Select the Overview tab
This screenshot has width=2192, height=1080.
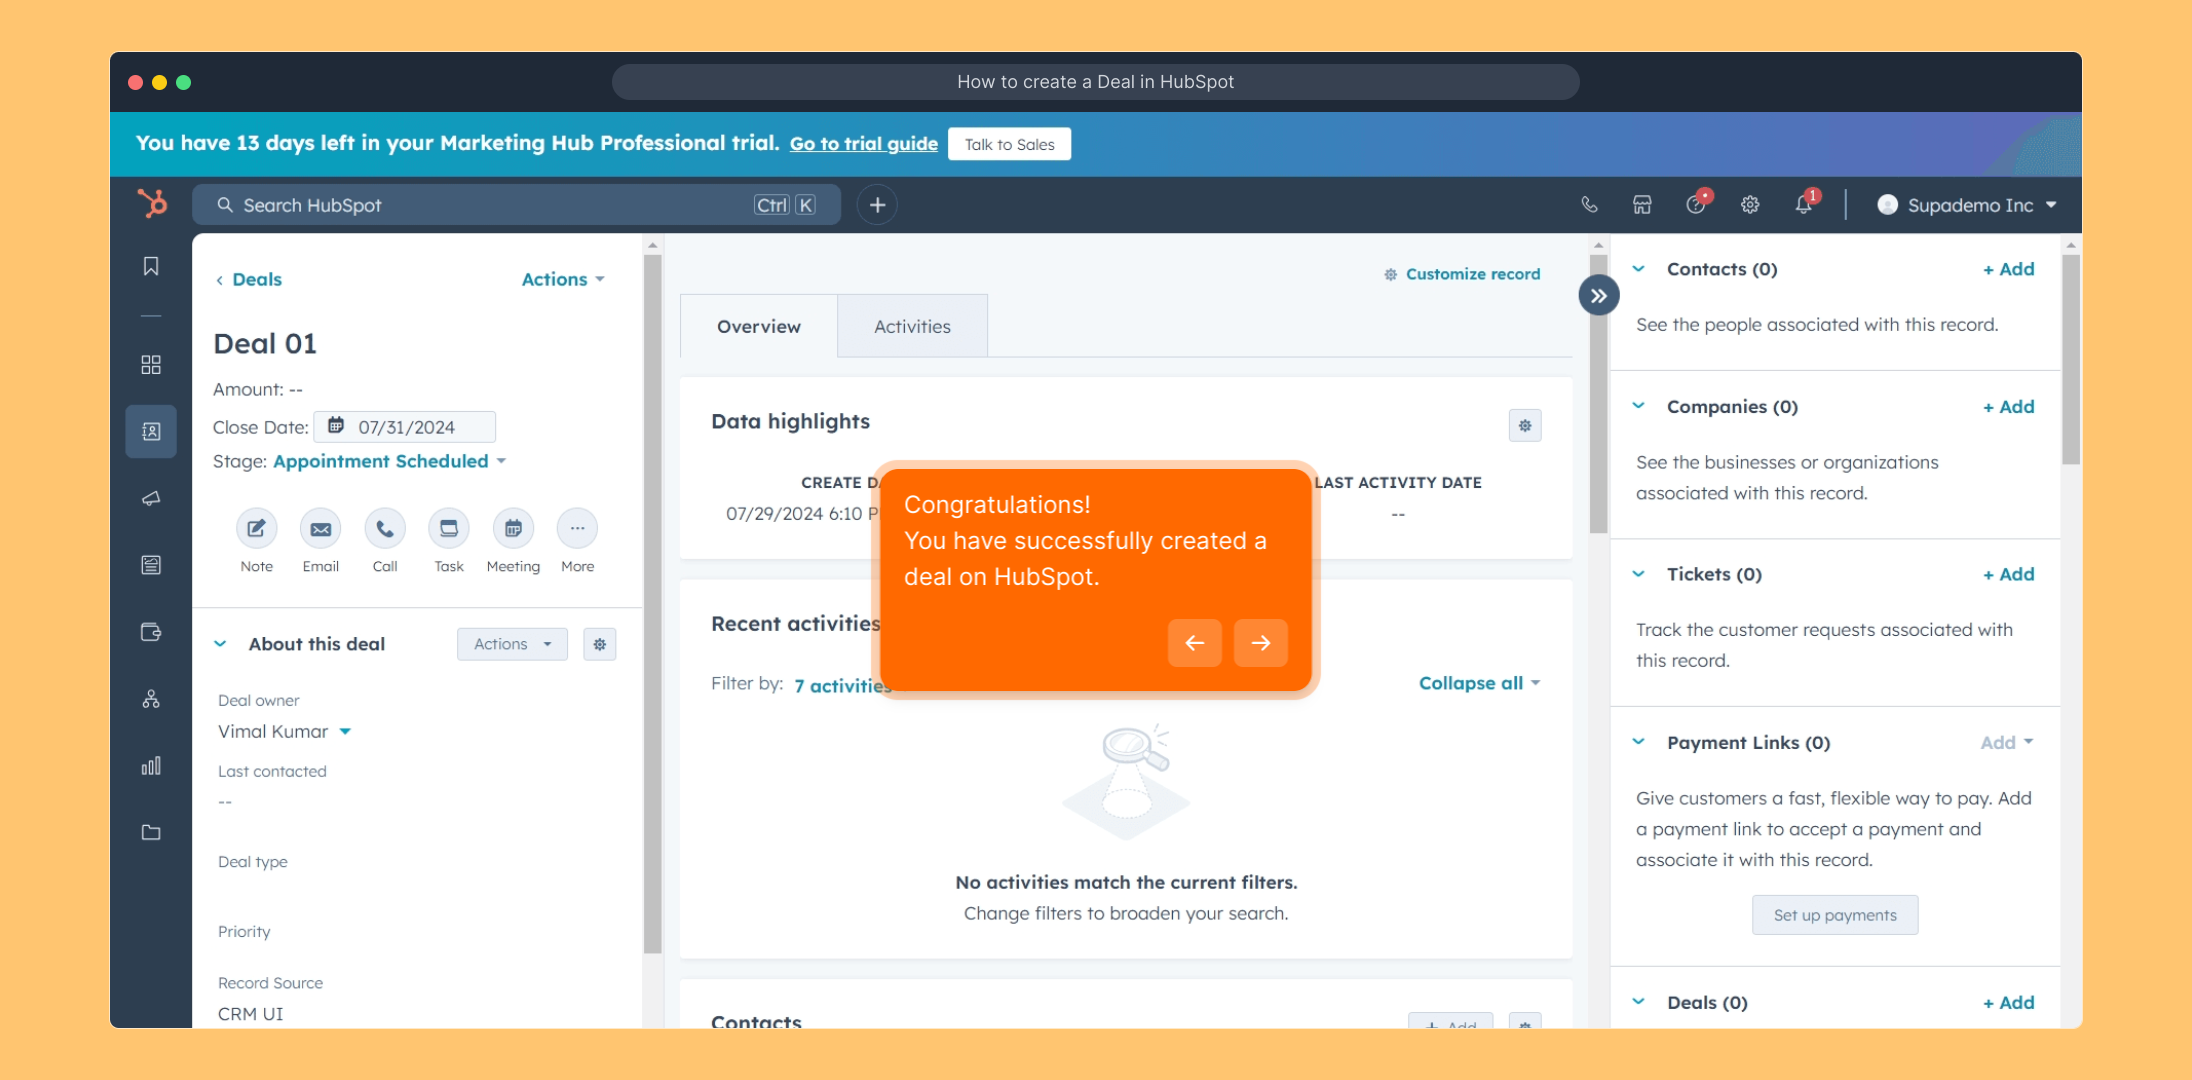[x=758, y=327]
